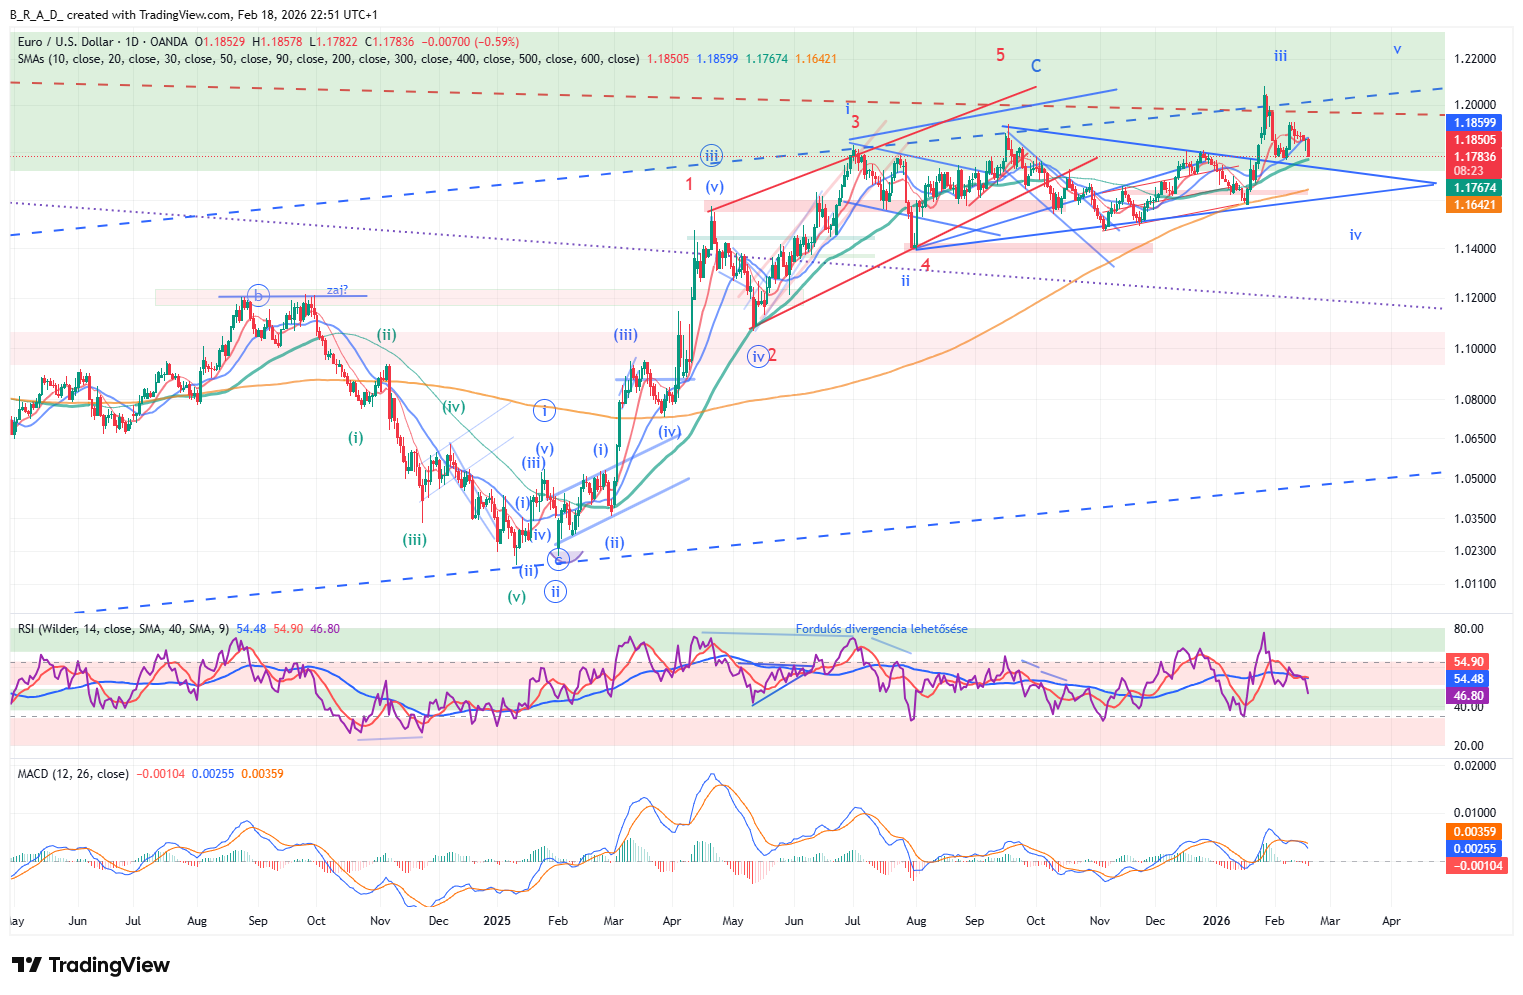Click the TradingView logo at bottom left

pos(91,965)
